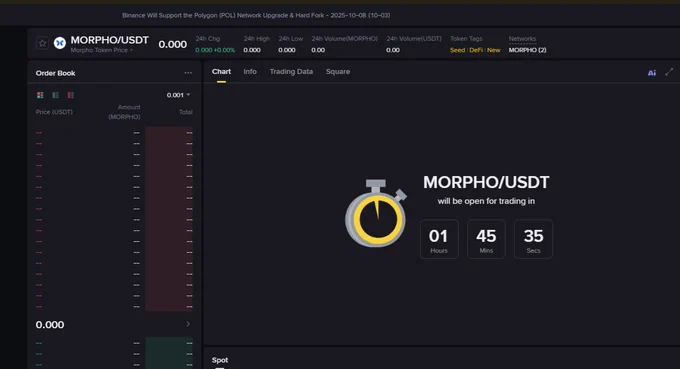This screenshot has height=369, width=680.
Task: Show both buy and sell orders view
Action: (x=40, y=95)
